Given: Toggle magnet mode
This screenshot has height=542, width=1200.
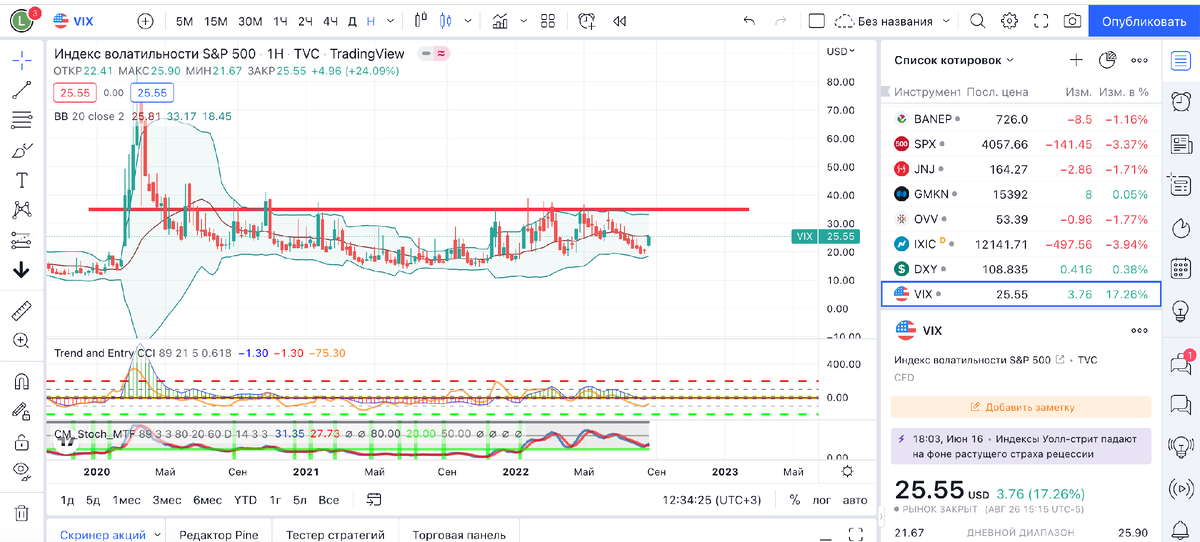Looking at the screenshot, I should (21, 381).
